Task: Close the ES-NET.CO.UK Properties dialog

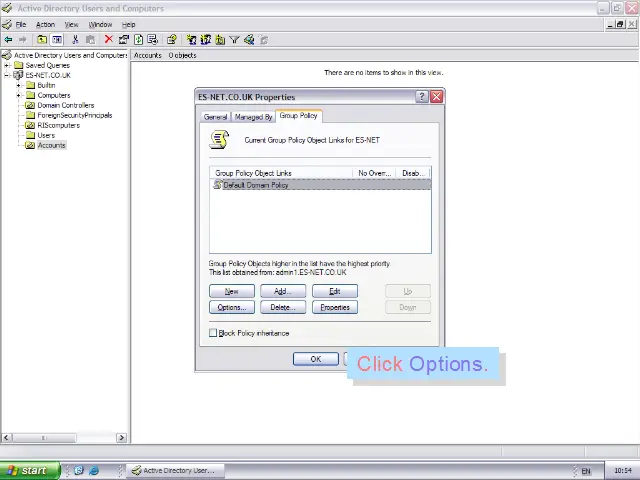Action: pos(436,97)
